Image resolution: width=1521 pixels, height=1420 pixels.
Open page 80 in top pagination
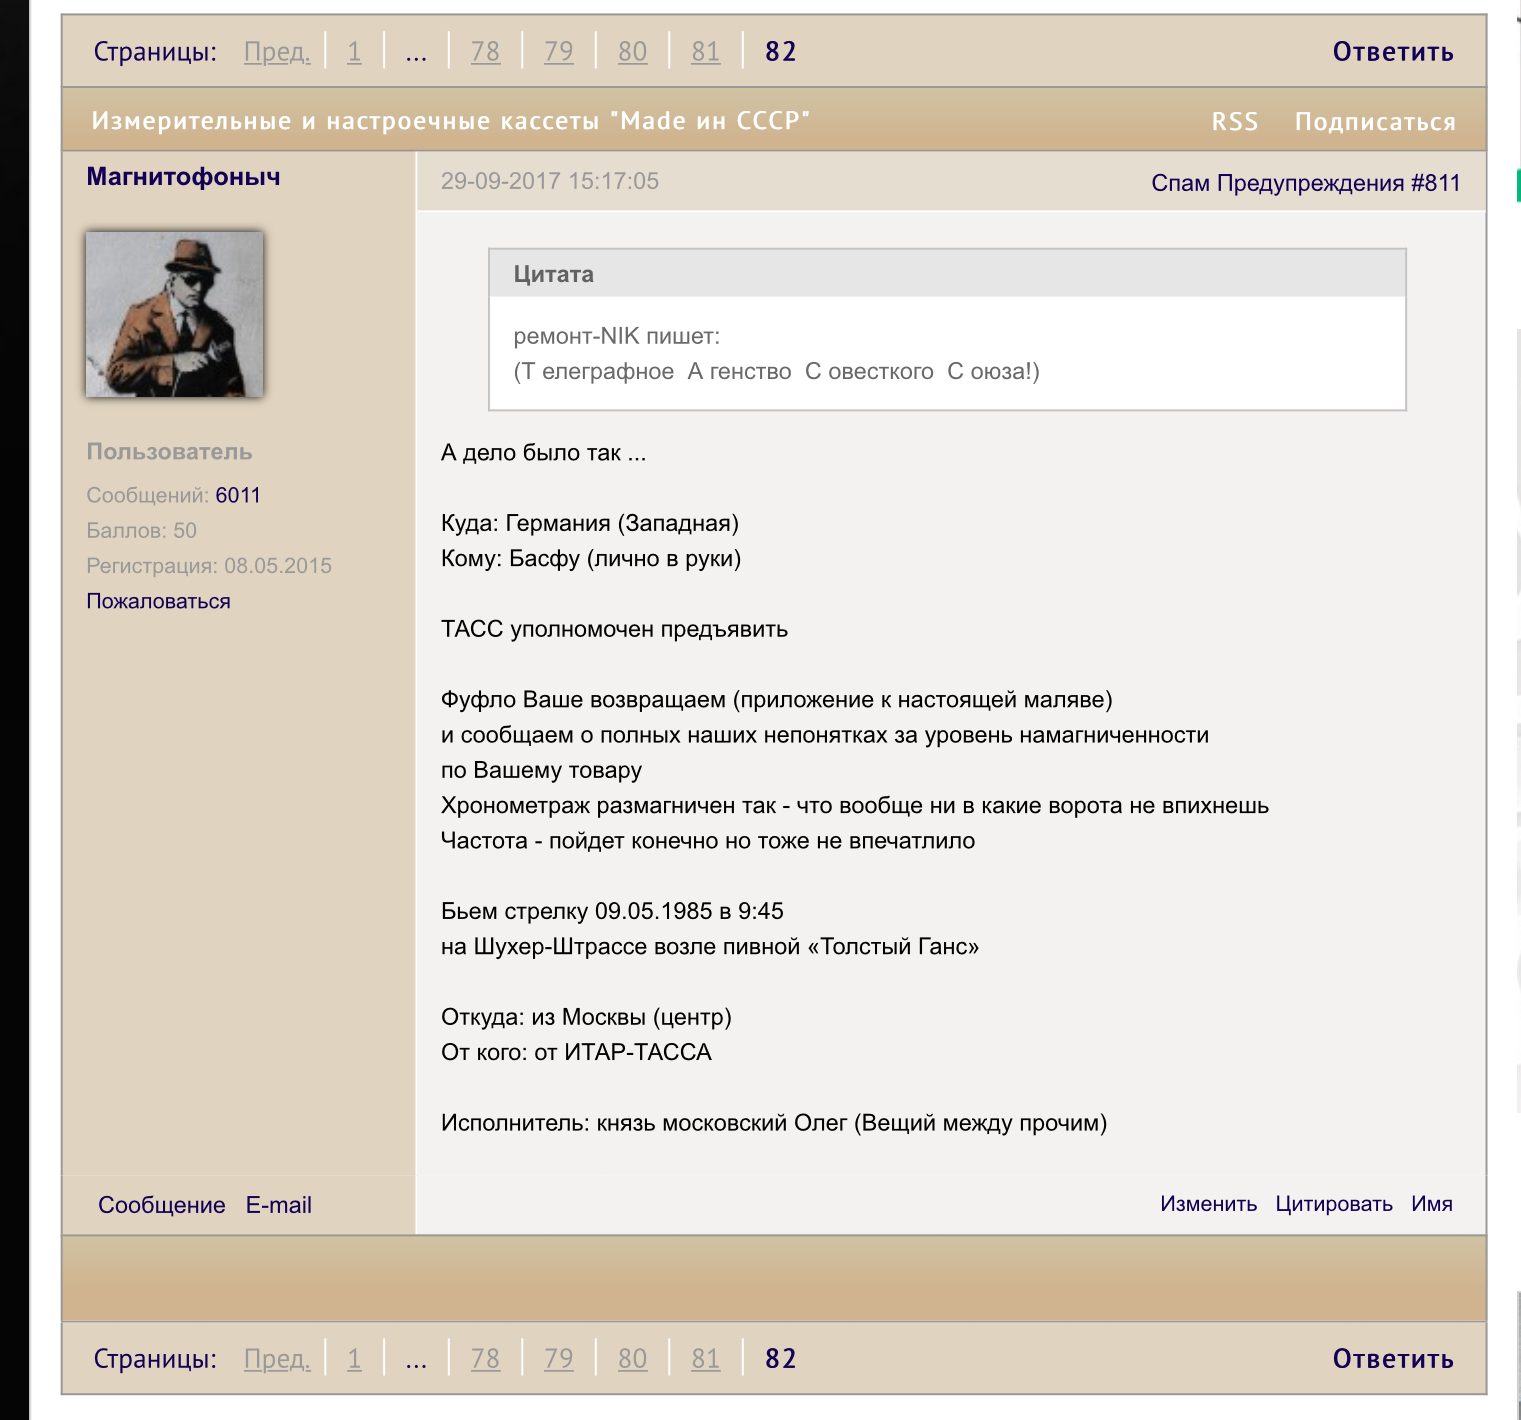(632, 52)
